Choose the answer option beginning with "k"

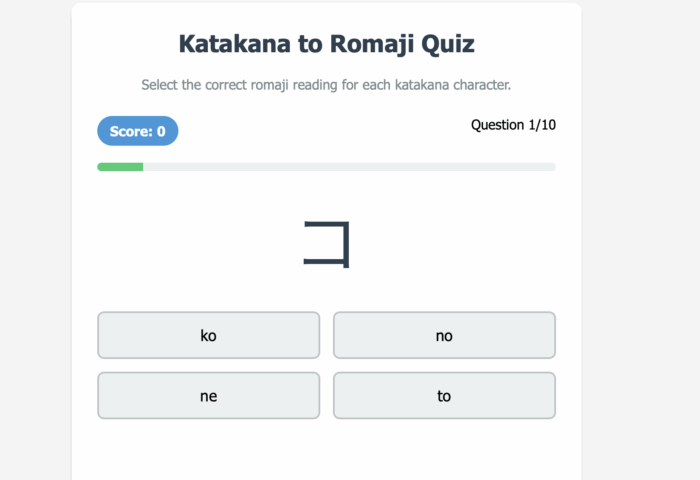pos(208,335)
